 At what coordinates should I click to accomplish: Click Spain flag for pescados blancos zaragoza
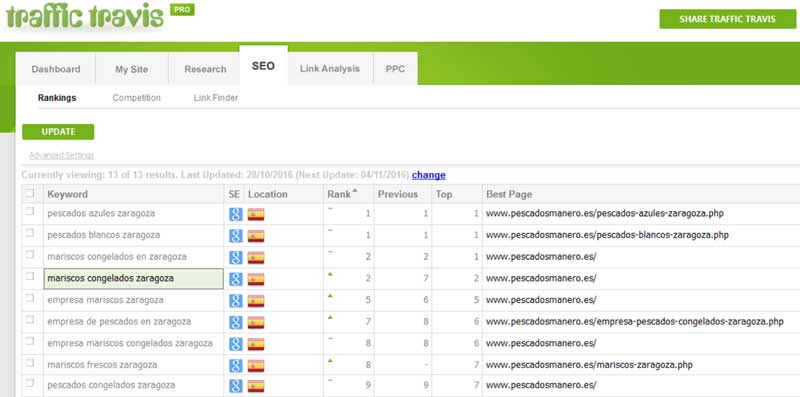256,236
